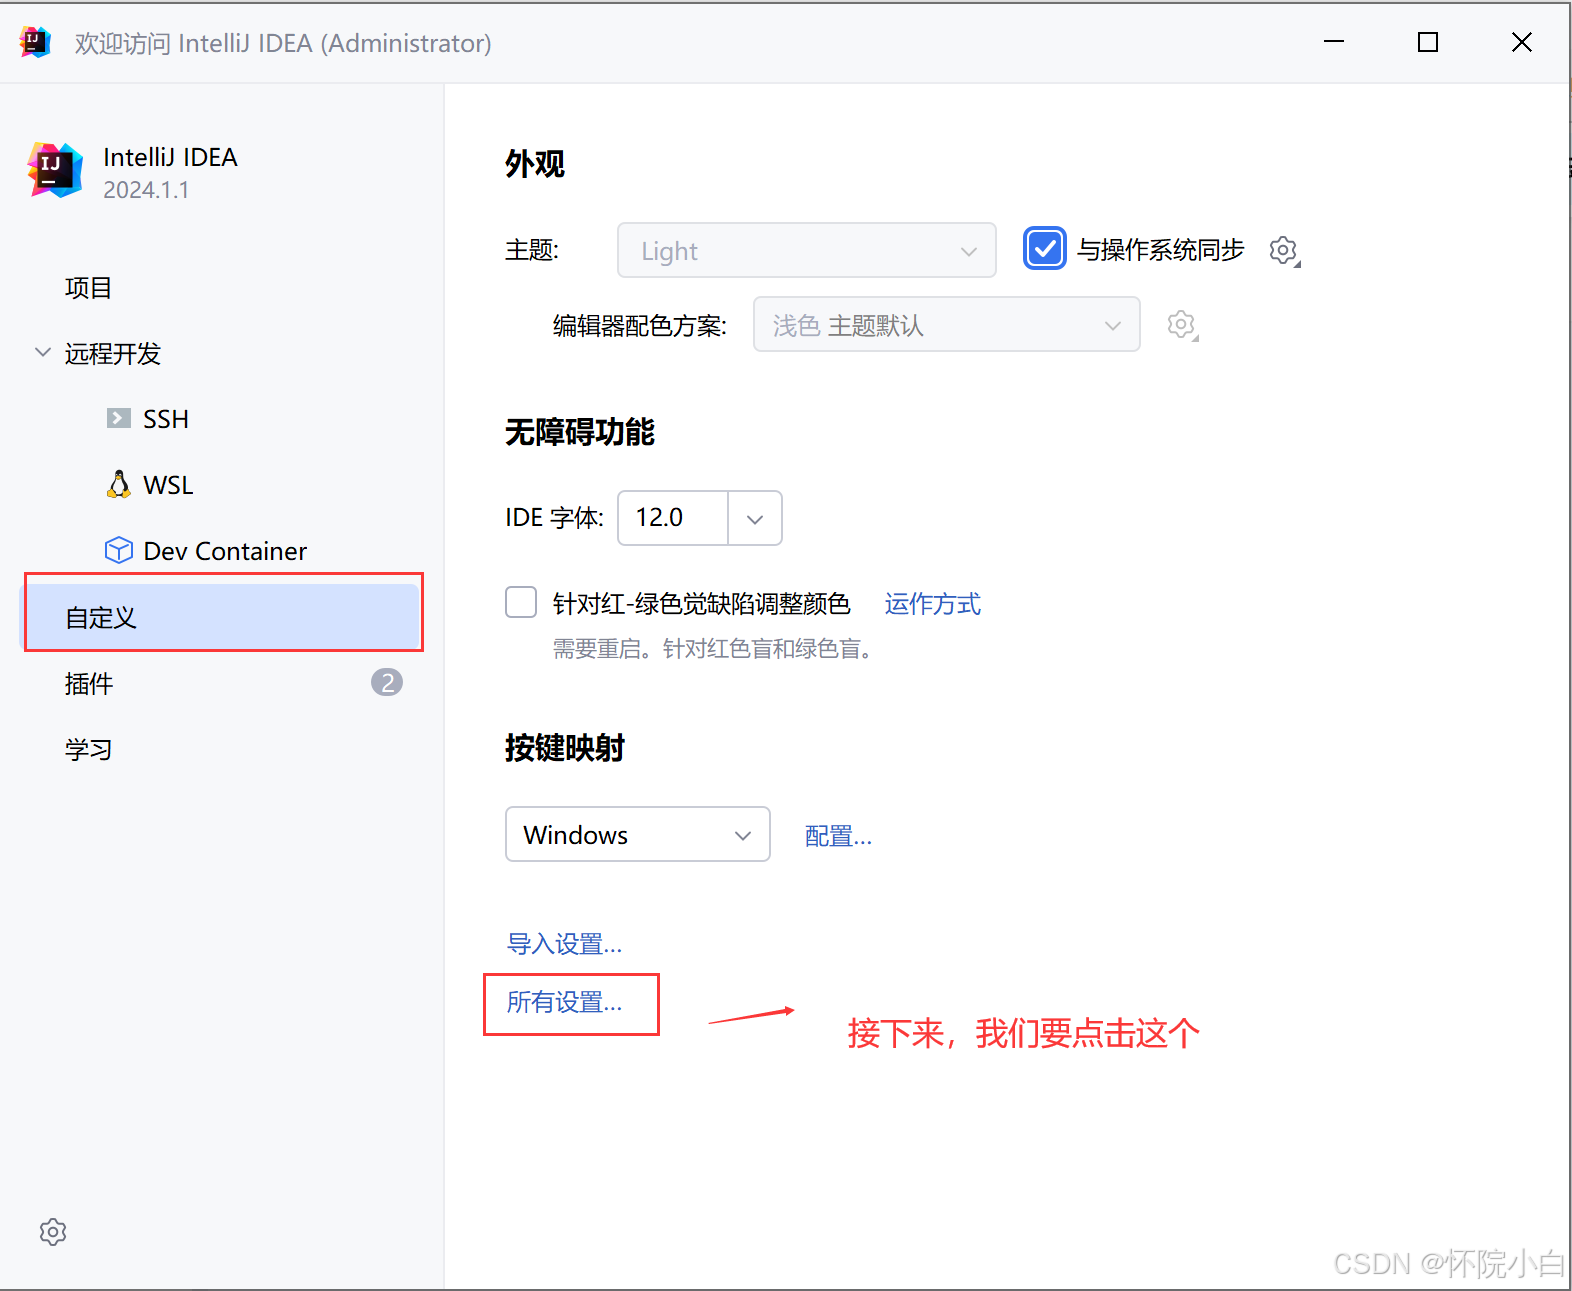
Task: Click the 需要重启 hint text
Action: 716,649
